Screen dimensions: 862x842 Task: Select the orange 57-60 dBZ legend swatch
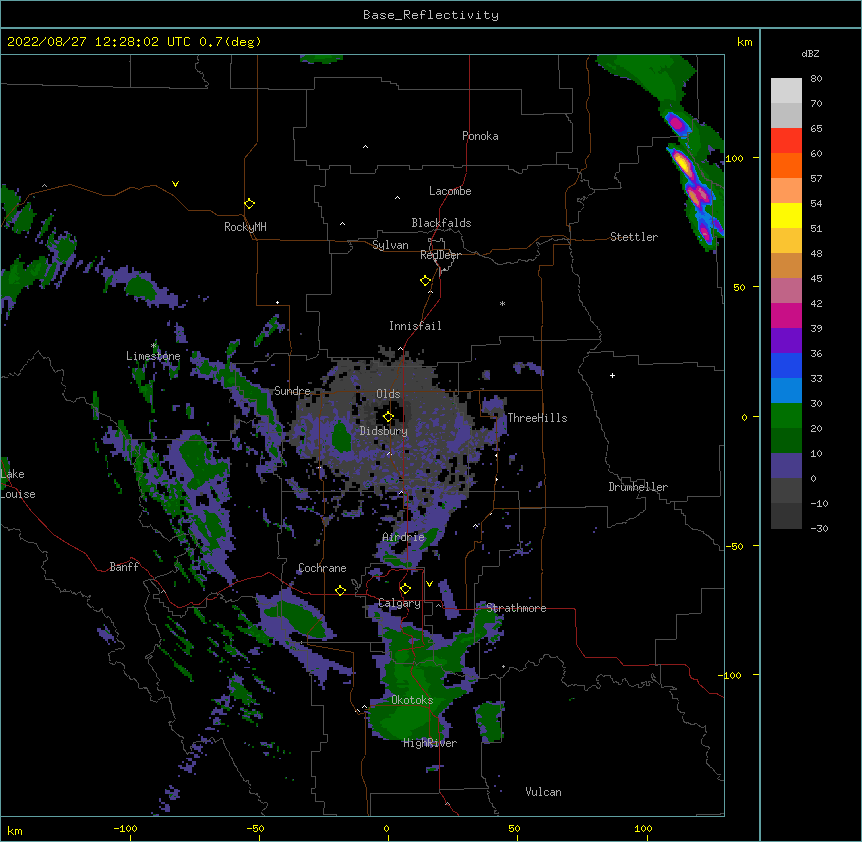pyautogui.click(x=786, y=165)
